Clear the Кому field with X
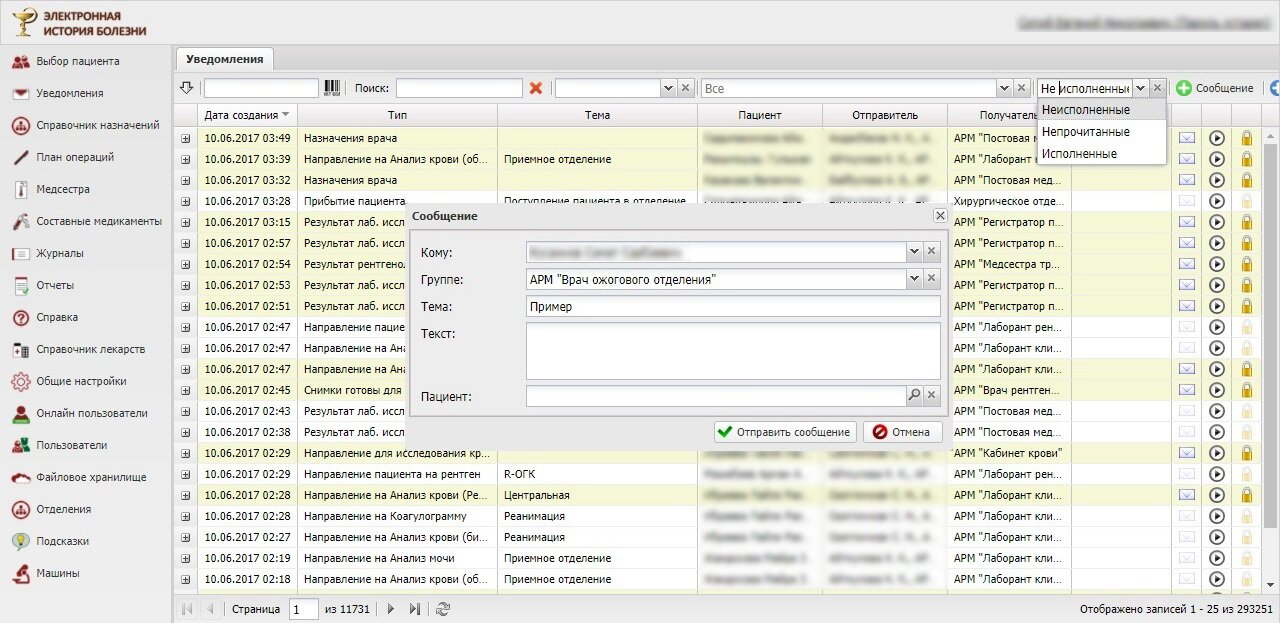Image resolution: width=1280 pixels, height=623 pixels. point(932,252)
